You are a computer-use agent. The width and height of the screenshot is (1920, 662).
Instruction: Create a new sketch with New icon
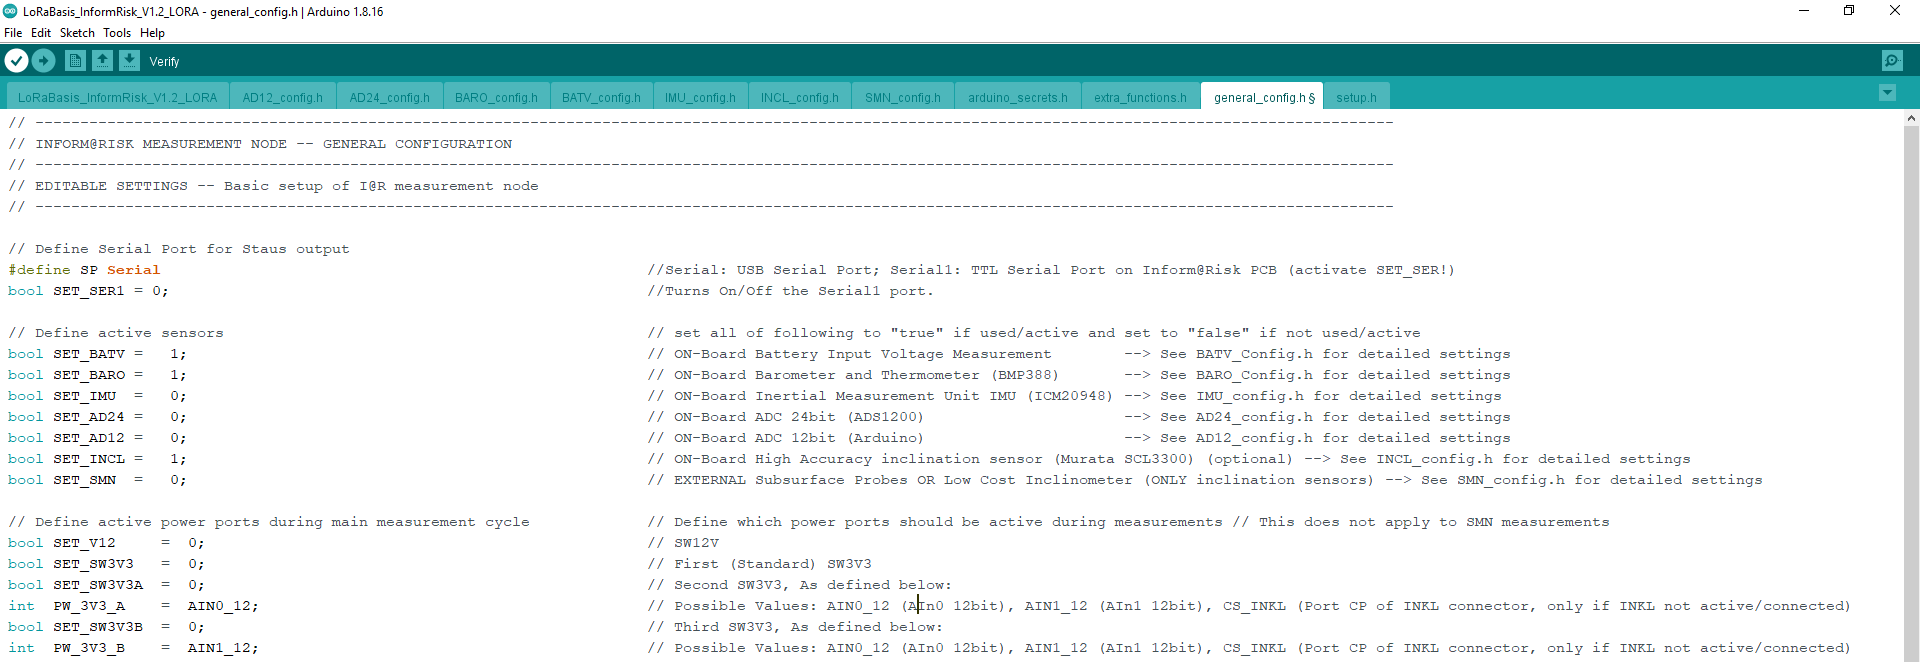(x=75, y=61)
